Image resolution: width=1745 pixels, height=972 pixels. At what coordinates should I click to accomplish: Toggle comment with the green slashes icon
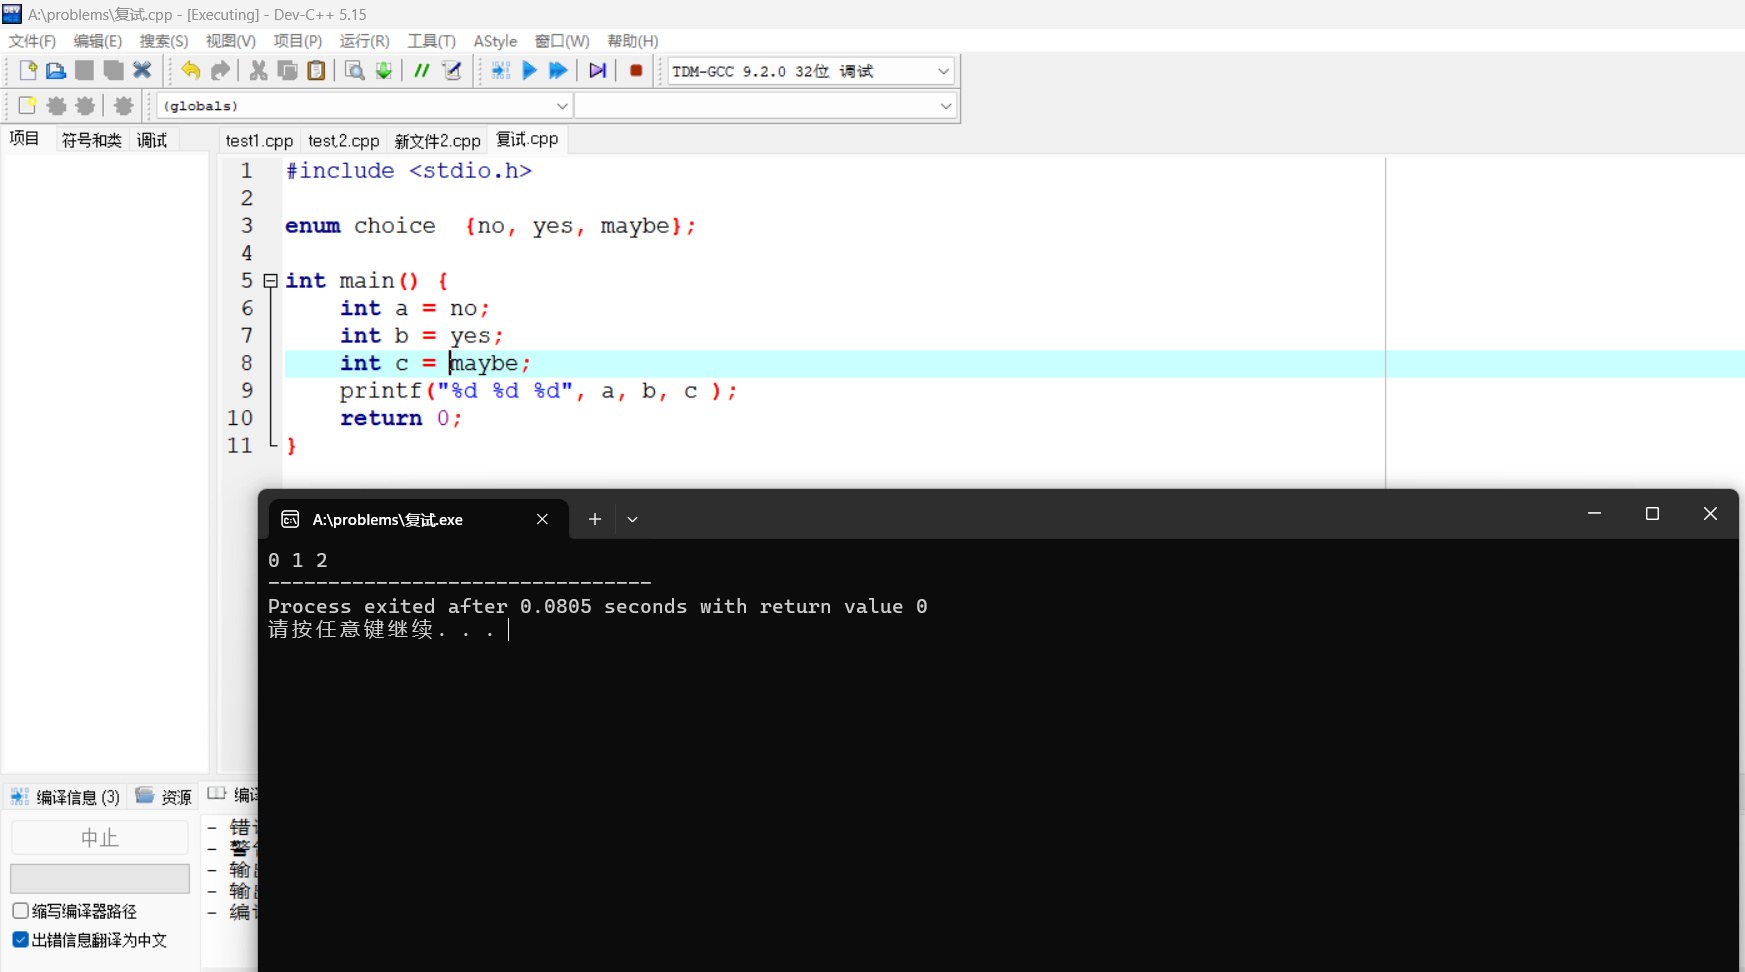coord(422,71)
